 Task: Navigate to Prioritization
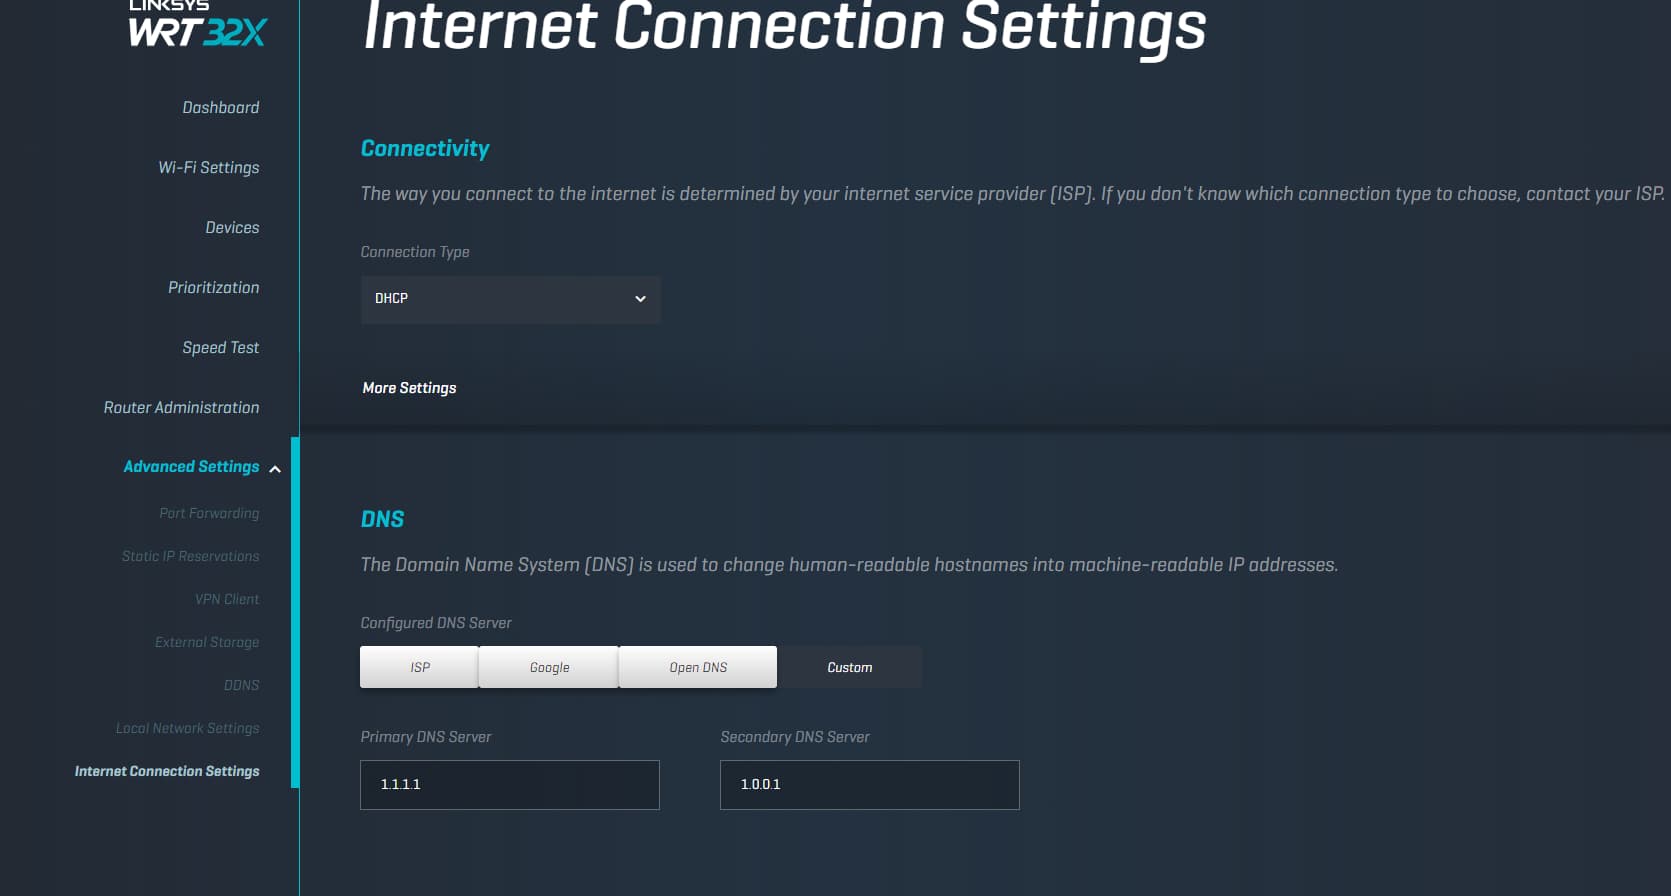(x=214, y=287)
